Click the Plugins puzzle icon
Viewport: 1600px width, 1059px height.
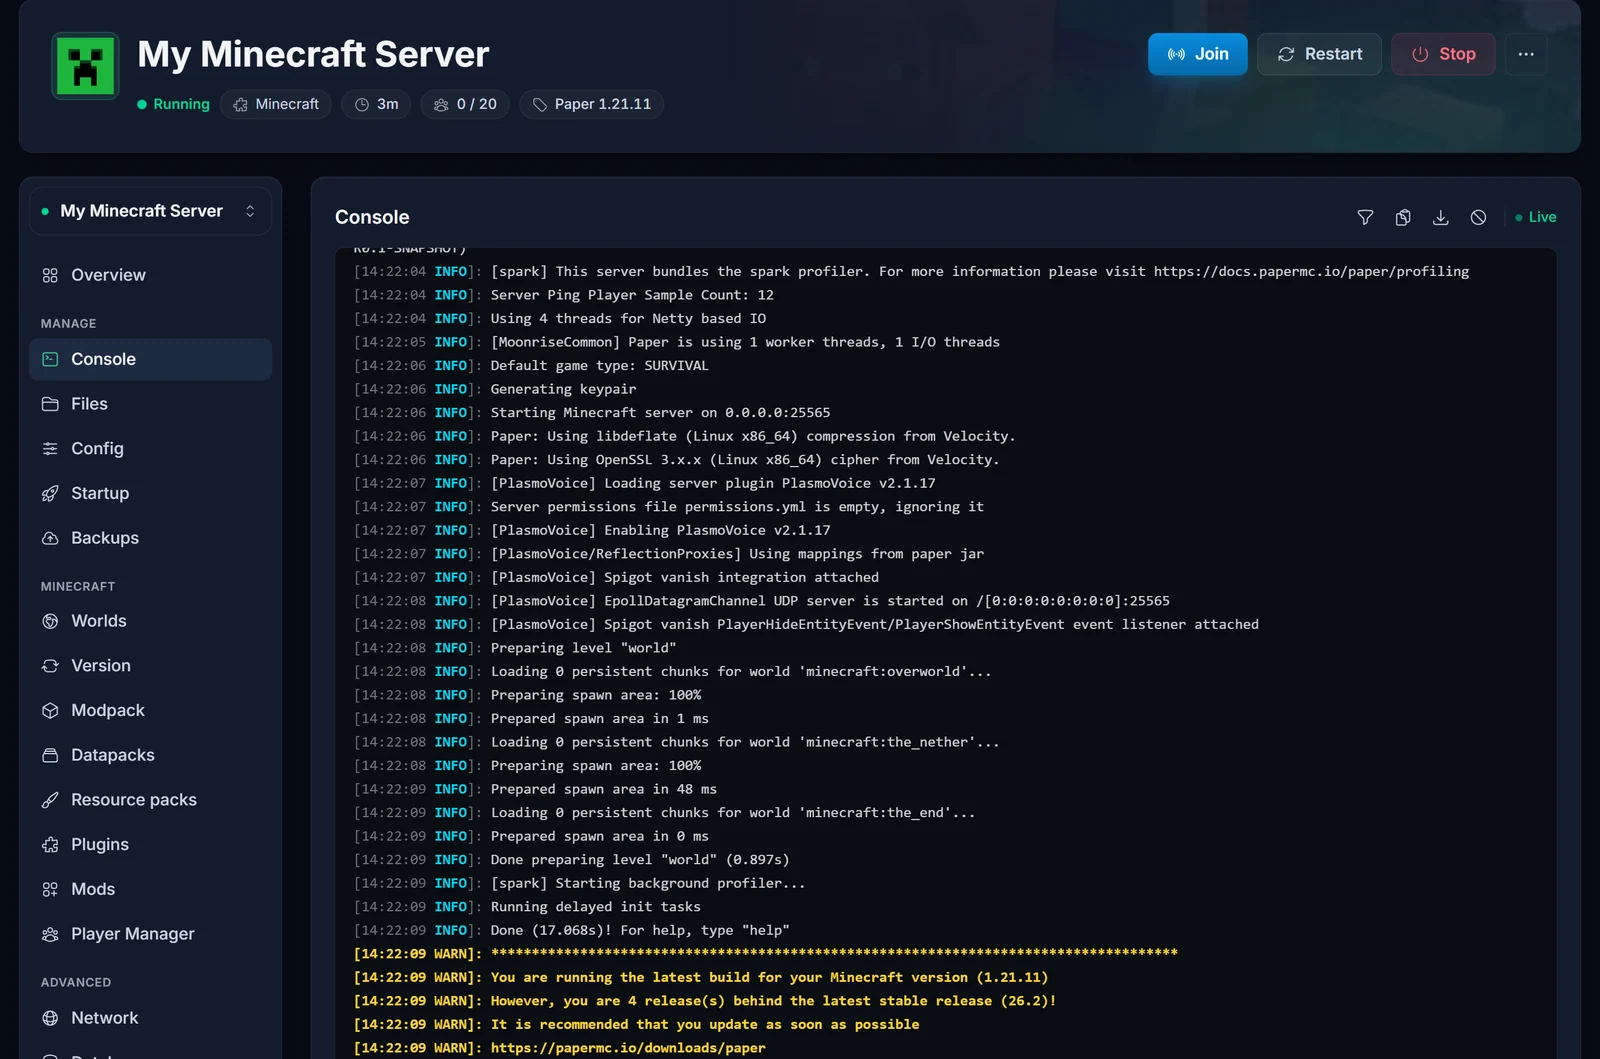tap(50, 844)
